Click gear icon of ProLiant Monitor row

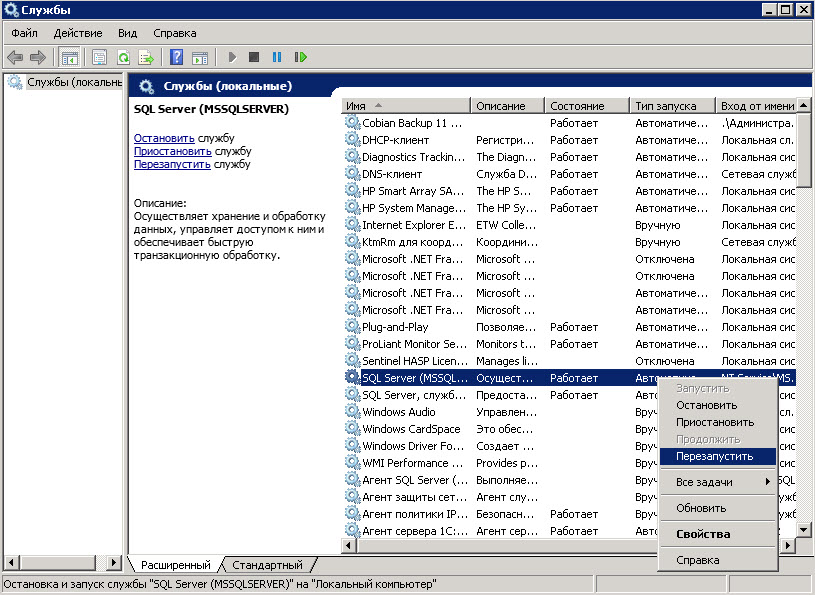352,343
